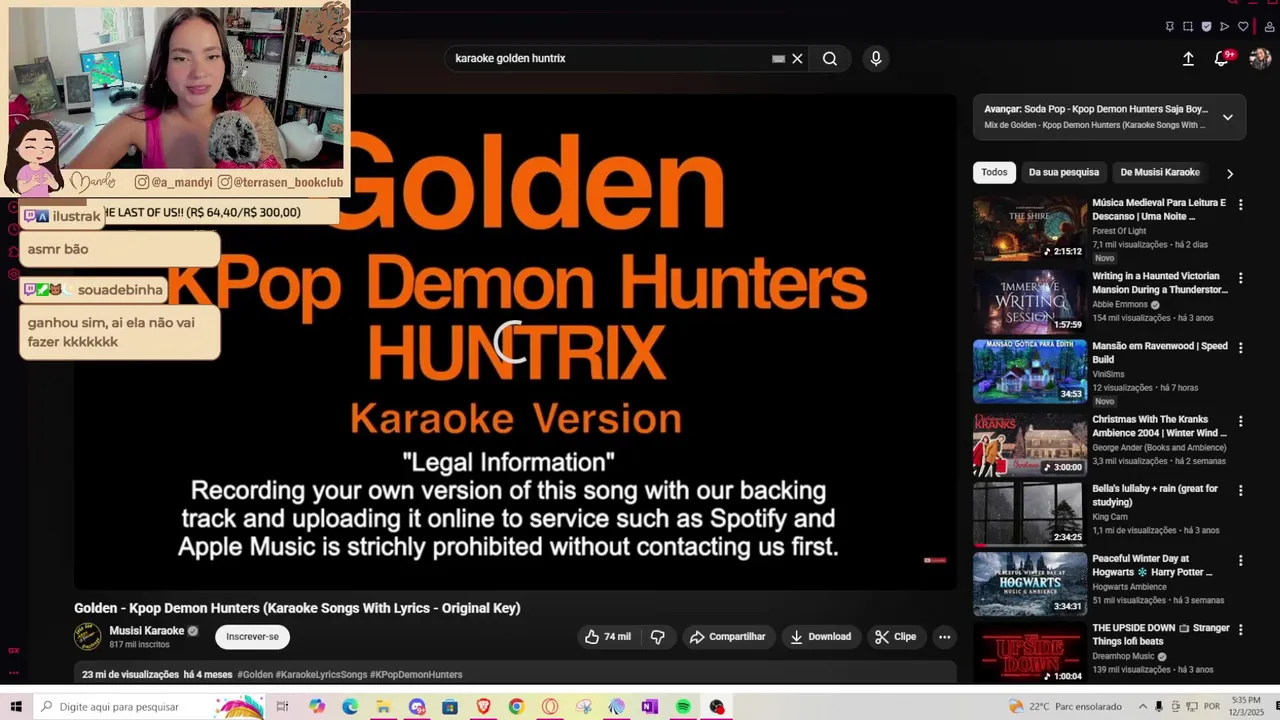Open File Explorer from taskbar
Image resolution: width=1280 pixels, height=720 pixels.
tap(383, 707)
